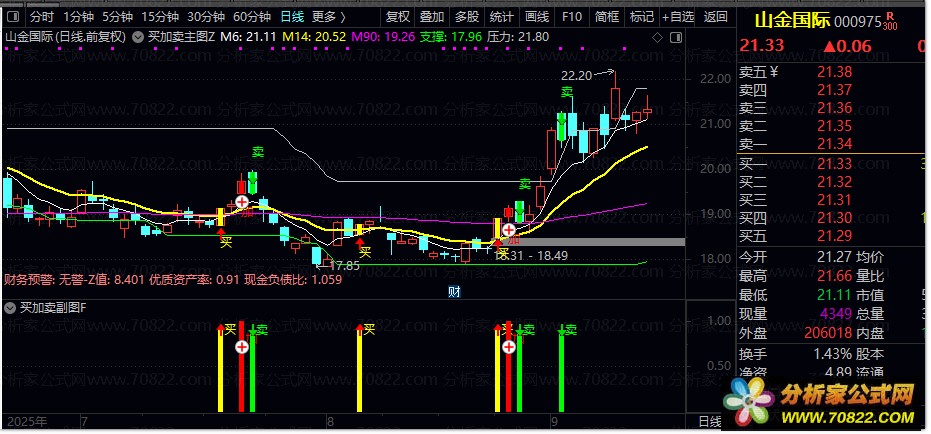Image resolution: width=931 pixels, height=434 pixels.
Task: Click the yellow 买 signal in mid-July
Action: (x=226, y=241)
